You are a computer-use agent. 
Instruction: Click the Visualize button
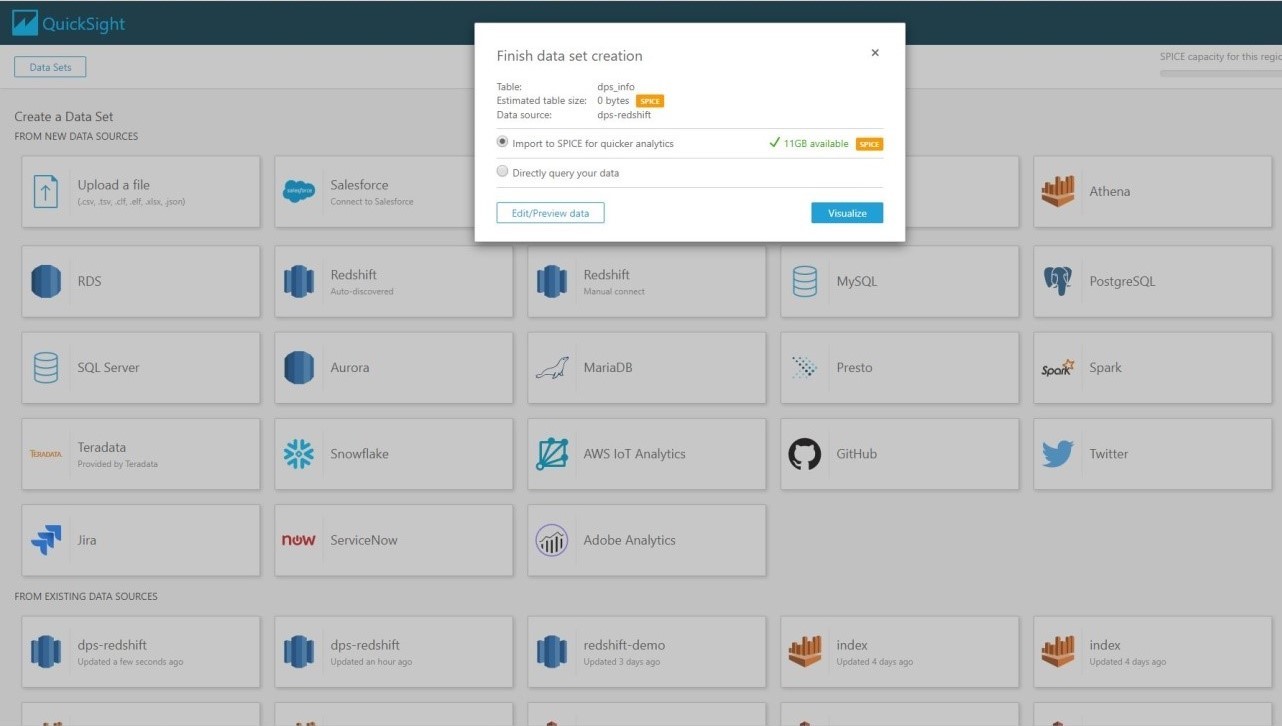coord(847,213)
